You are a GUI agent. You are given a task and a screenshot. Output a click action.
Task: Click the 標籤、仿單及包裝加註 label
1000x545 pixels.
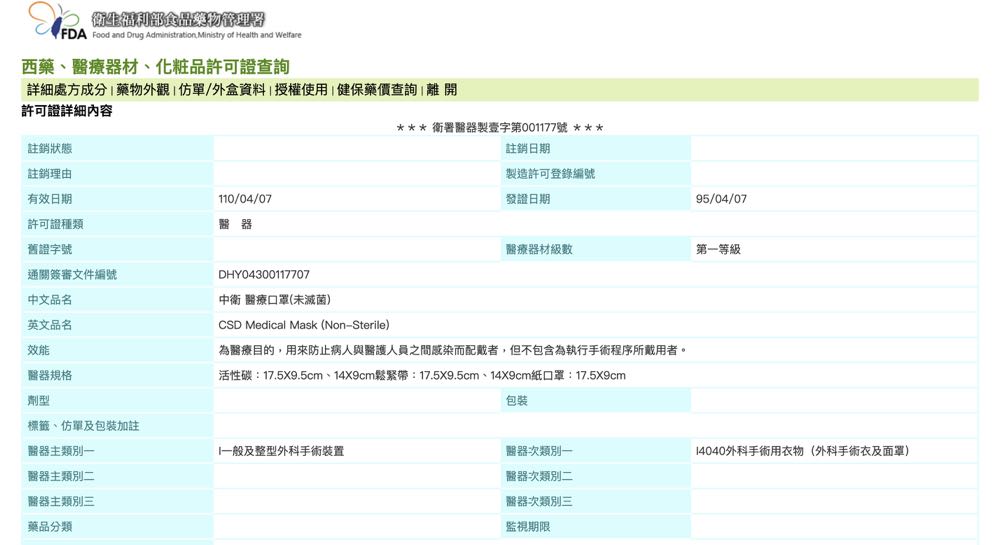click(x=83, y=426)
